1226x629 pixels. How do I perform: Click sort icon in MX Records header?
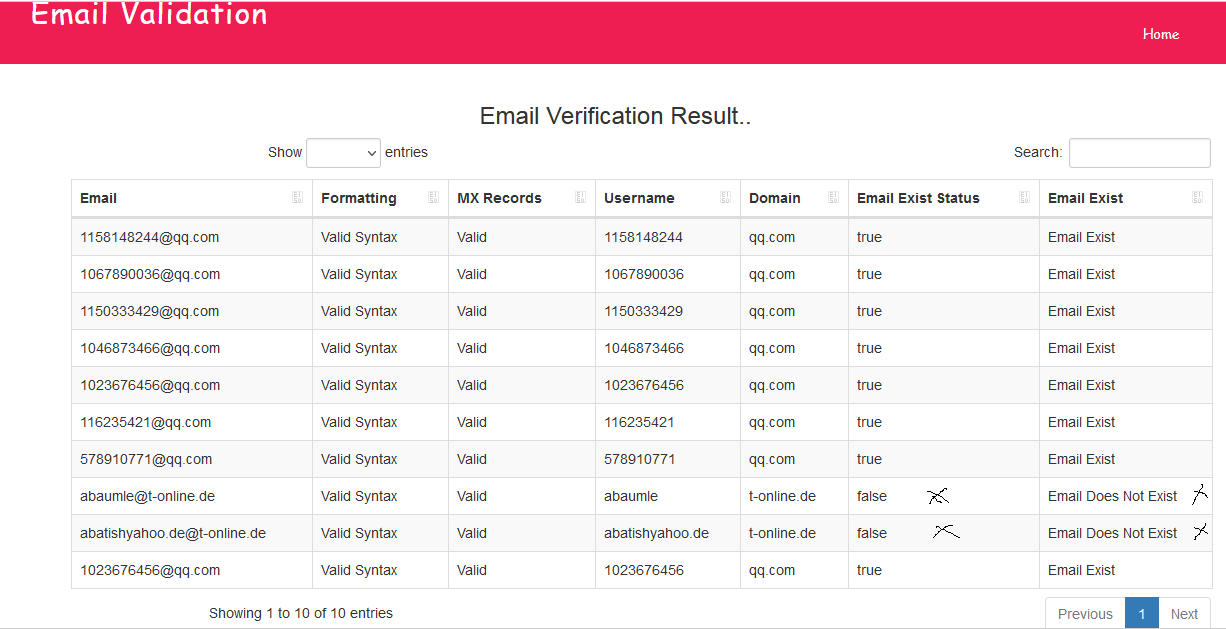pyautogui.click(x=581, y=198)
